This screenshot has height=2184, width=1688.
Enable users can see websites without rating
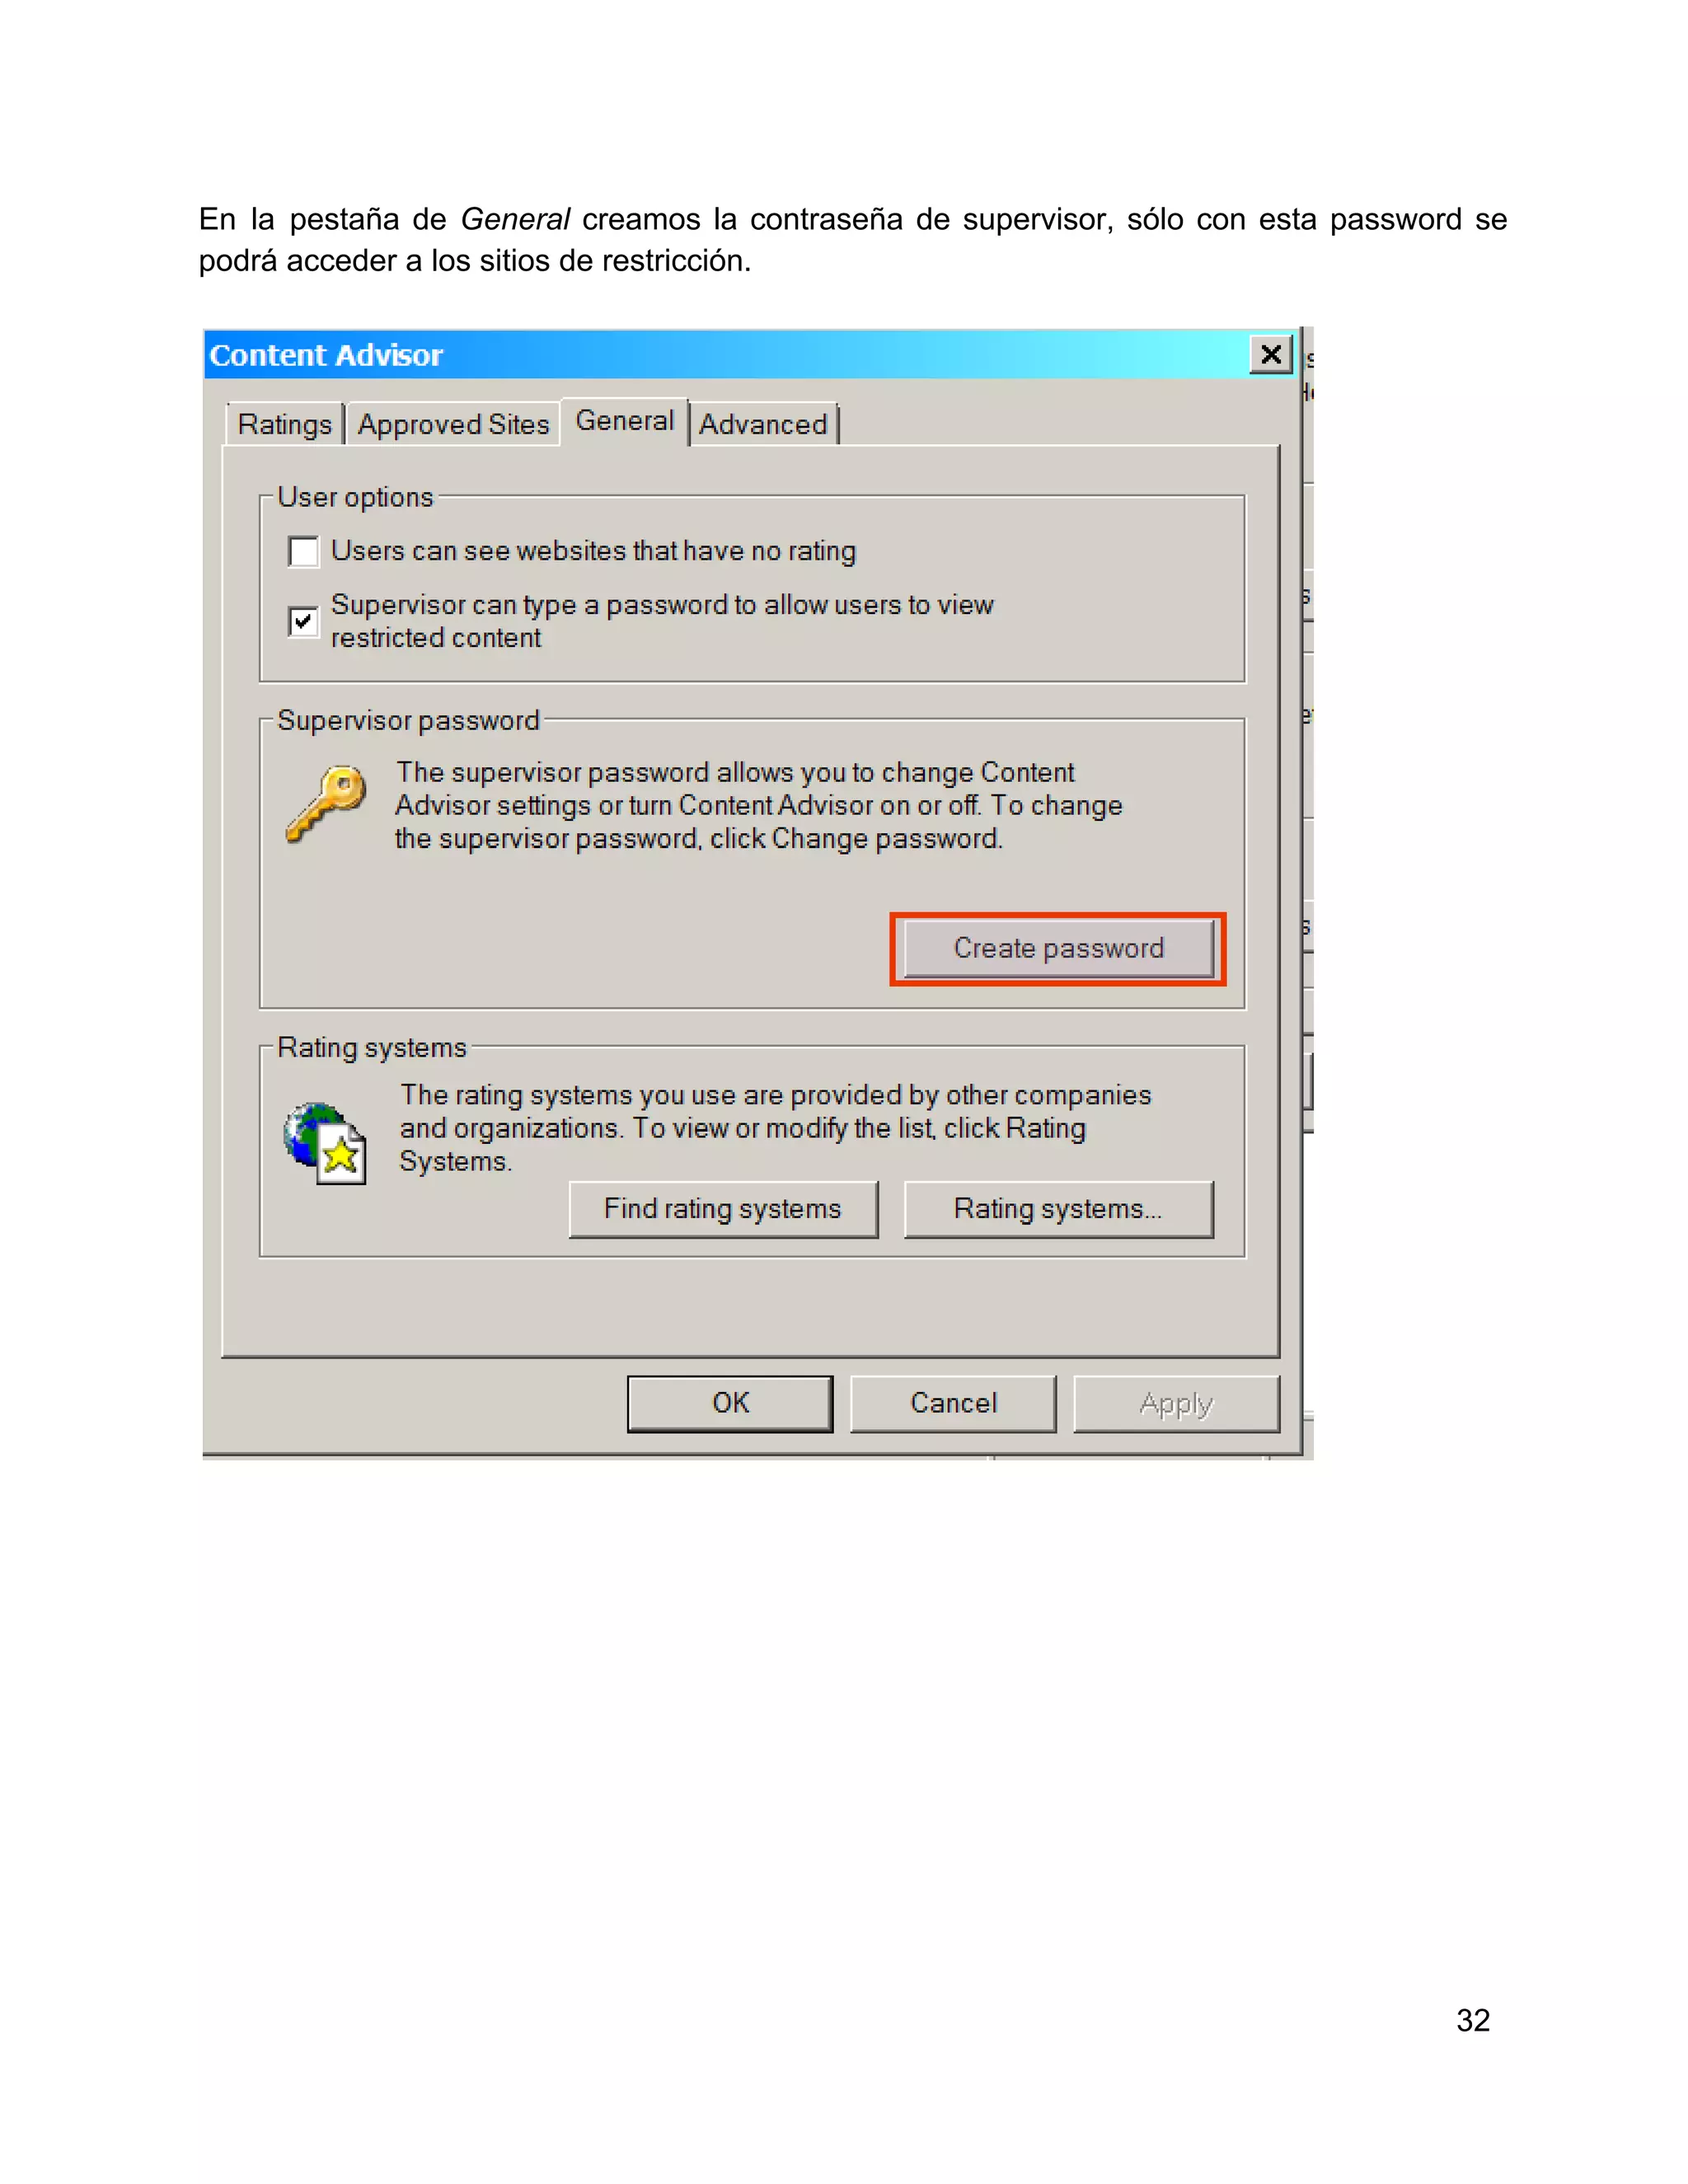click(303, 551)
